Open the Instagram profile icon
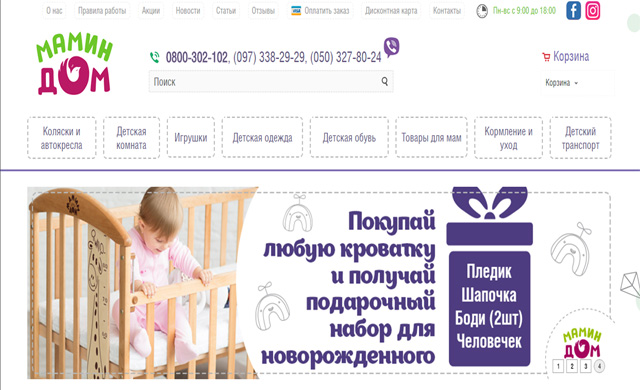Viewport: 640px width, 390px height. click(x=593, y=11)
